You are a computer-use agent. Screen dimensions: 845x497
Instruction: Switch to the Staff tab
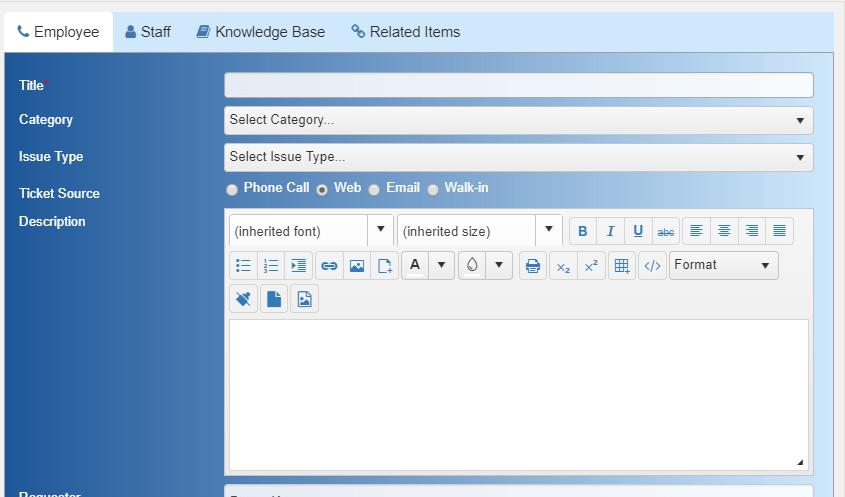point(148,32)
